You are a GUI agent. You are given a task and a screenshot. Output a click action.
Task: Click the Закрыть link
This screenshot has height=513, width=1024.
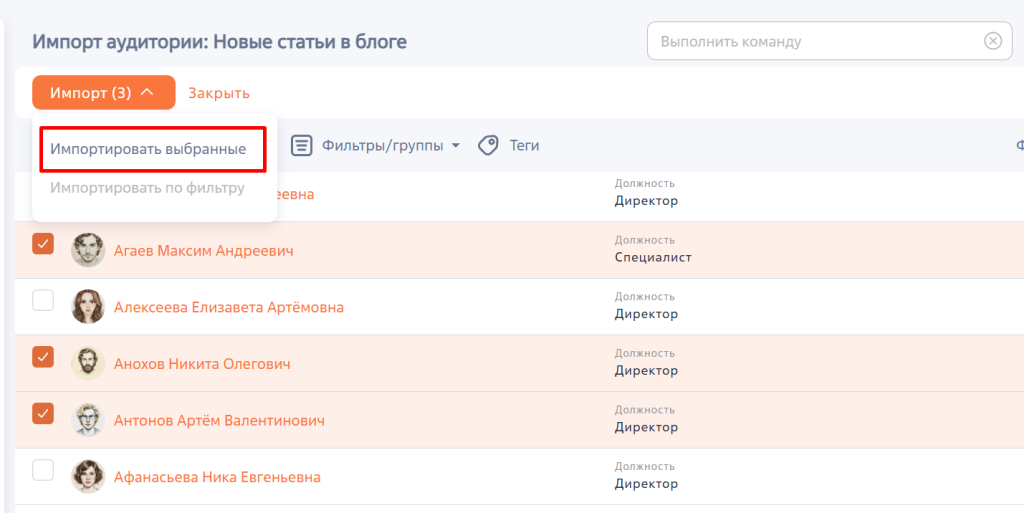tap(219, 93)
